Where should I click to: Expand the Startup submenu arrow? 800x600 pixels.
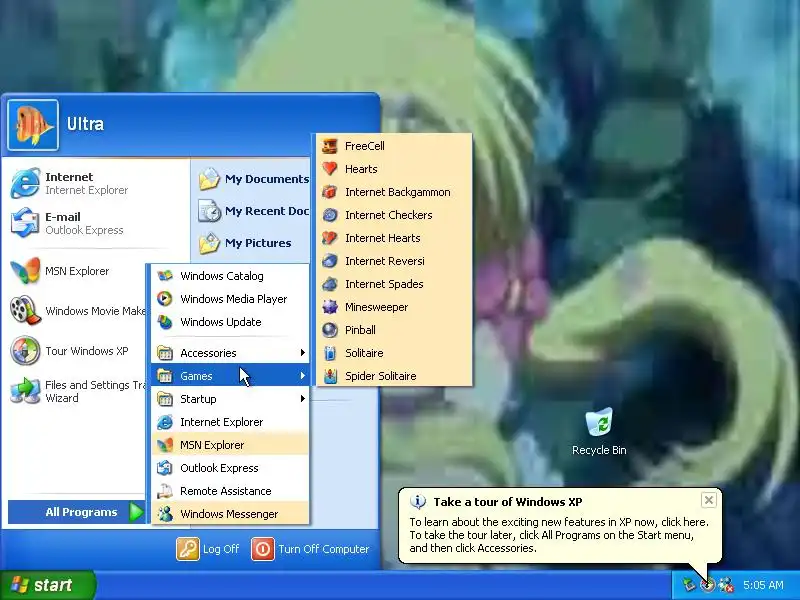tap(303, 398)
